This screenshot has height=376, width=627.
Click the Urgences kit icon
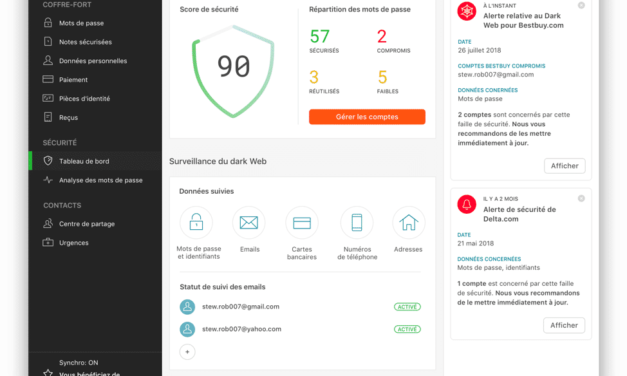pos(48,242)
